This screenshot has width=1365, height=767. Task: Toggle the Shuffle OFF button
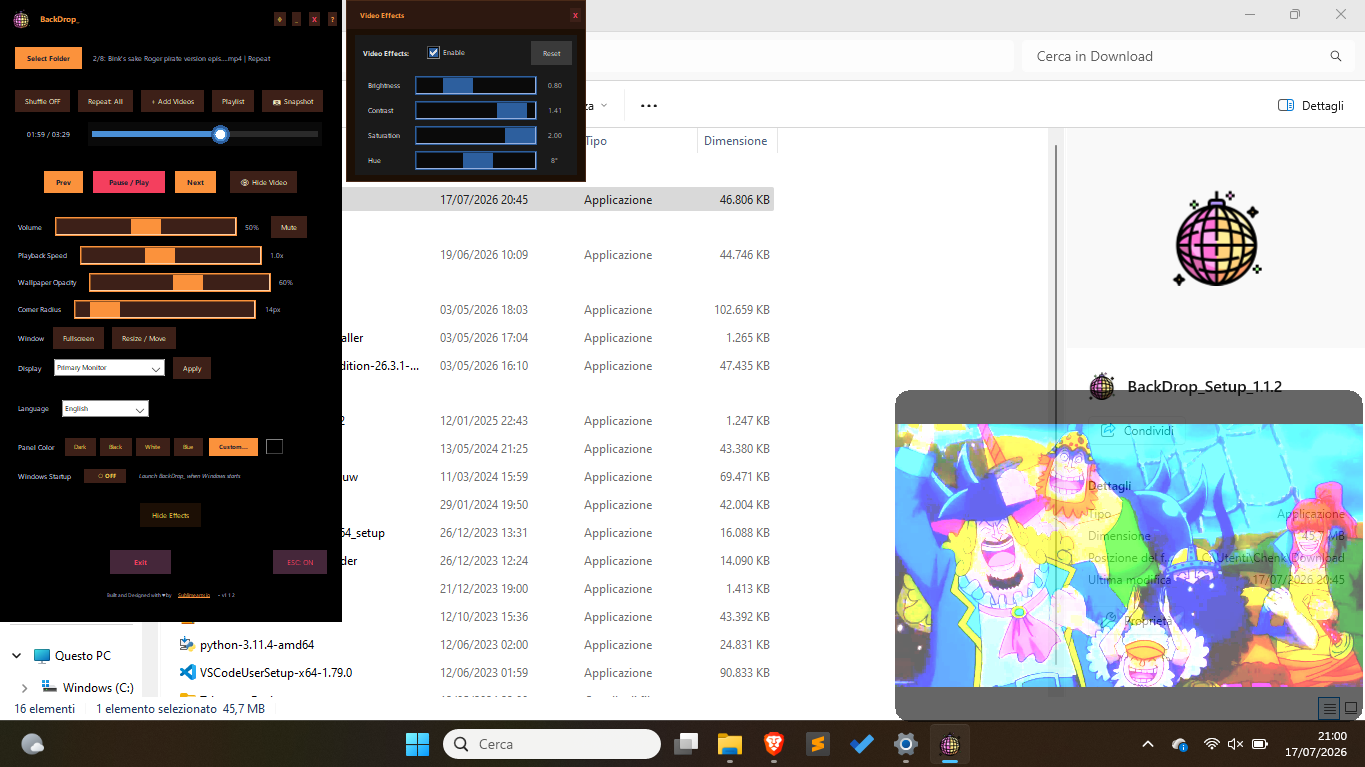click(42, 101)
